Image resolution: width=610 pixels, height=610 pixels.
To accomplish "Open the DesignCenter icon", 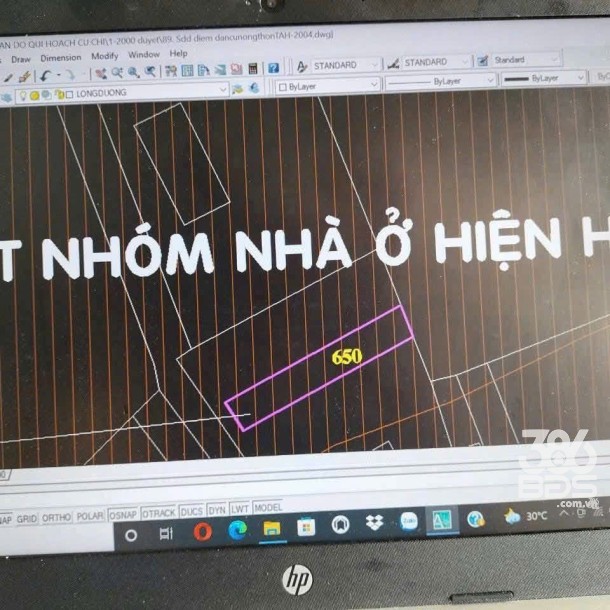I will (188, 70).
